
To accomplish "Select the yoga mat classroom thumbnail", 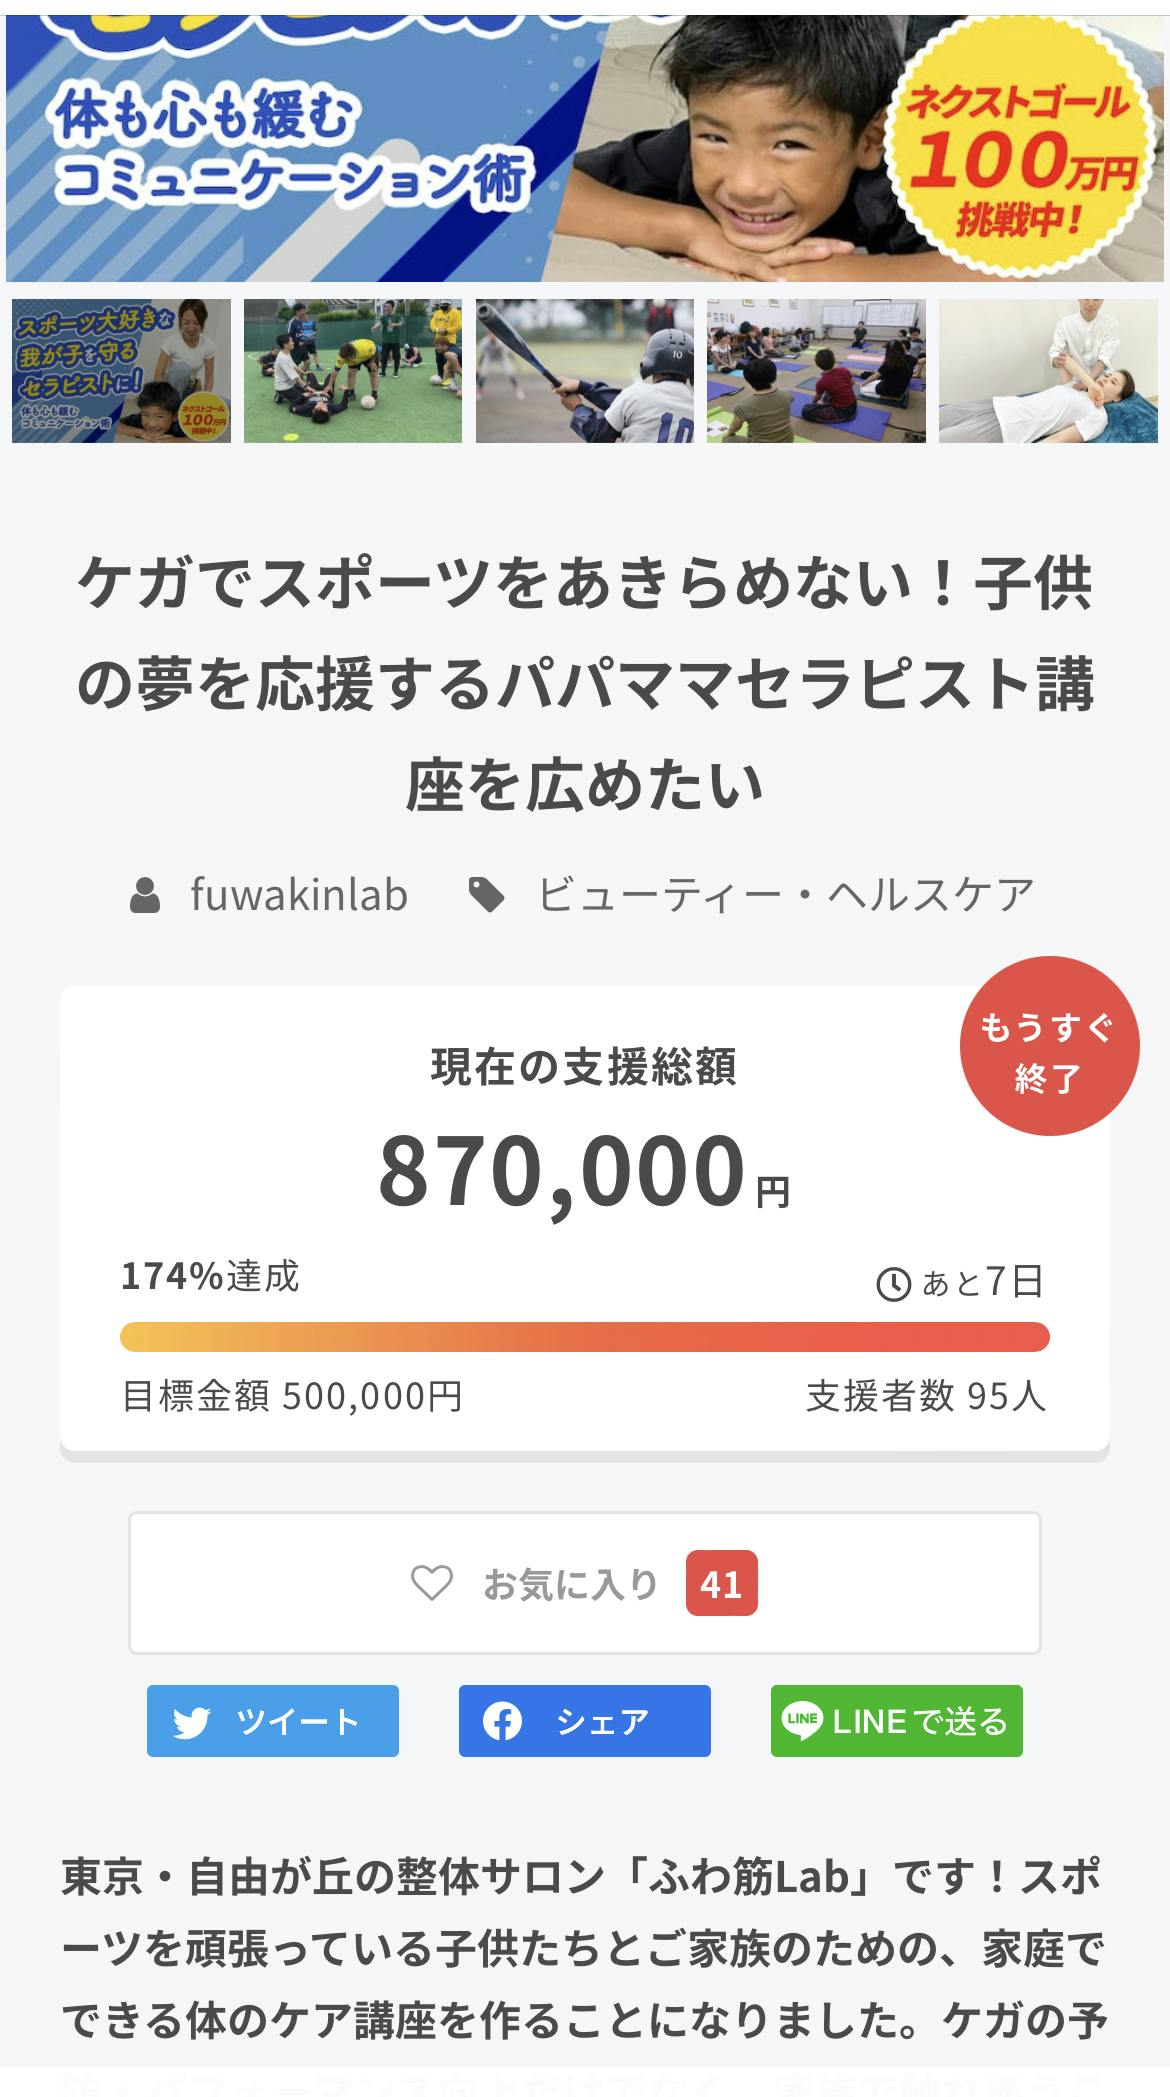I will (816, 371).
